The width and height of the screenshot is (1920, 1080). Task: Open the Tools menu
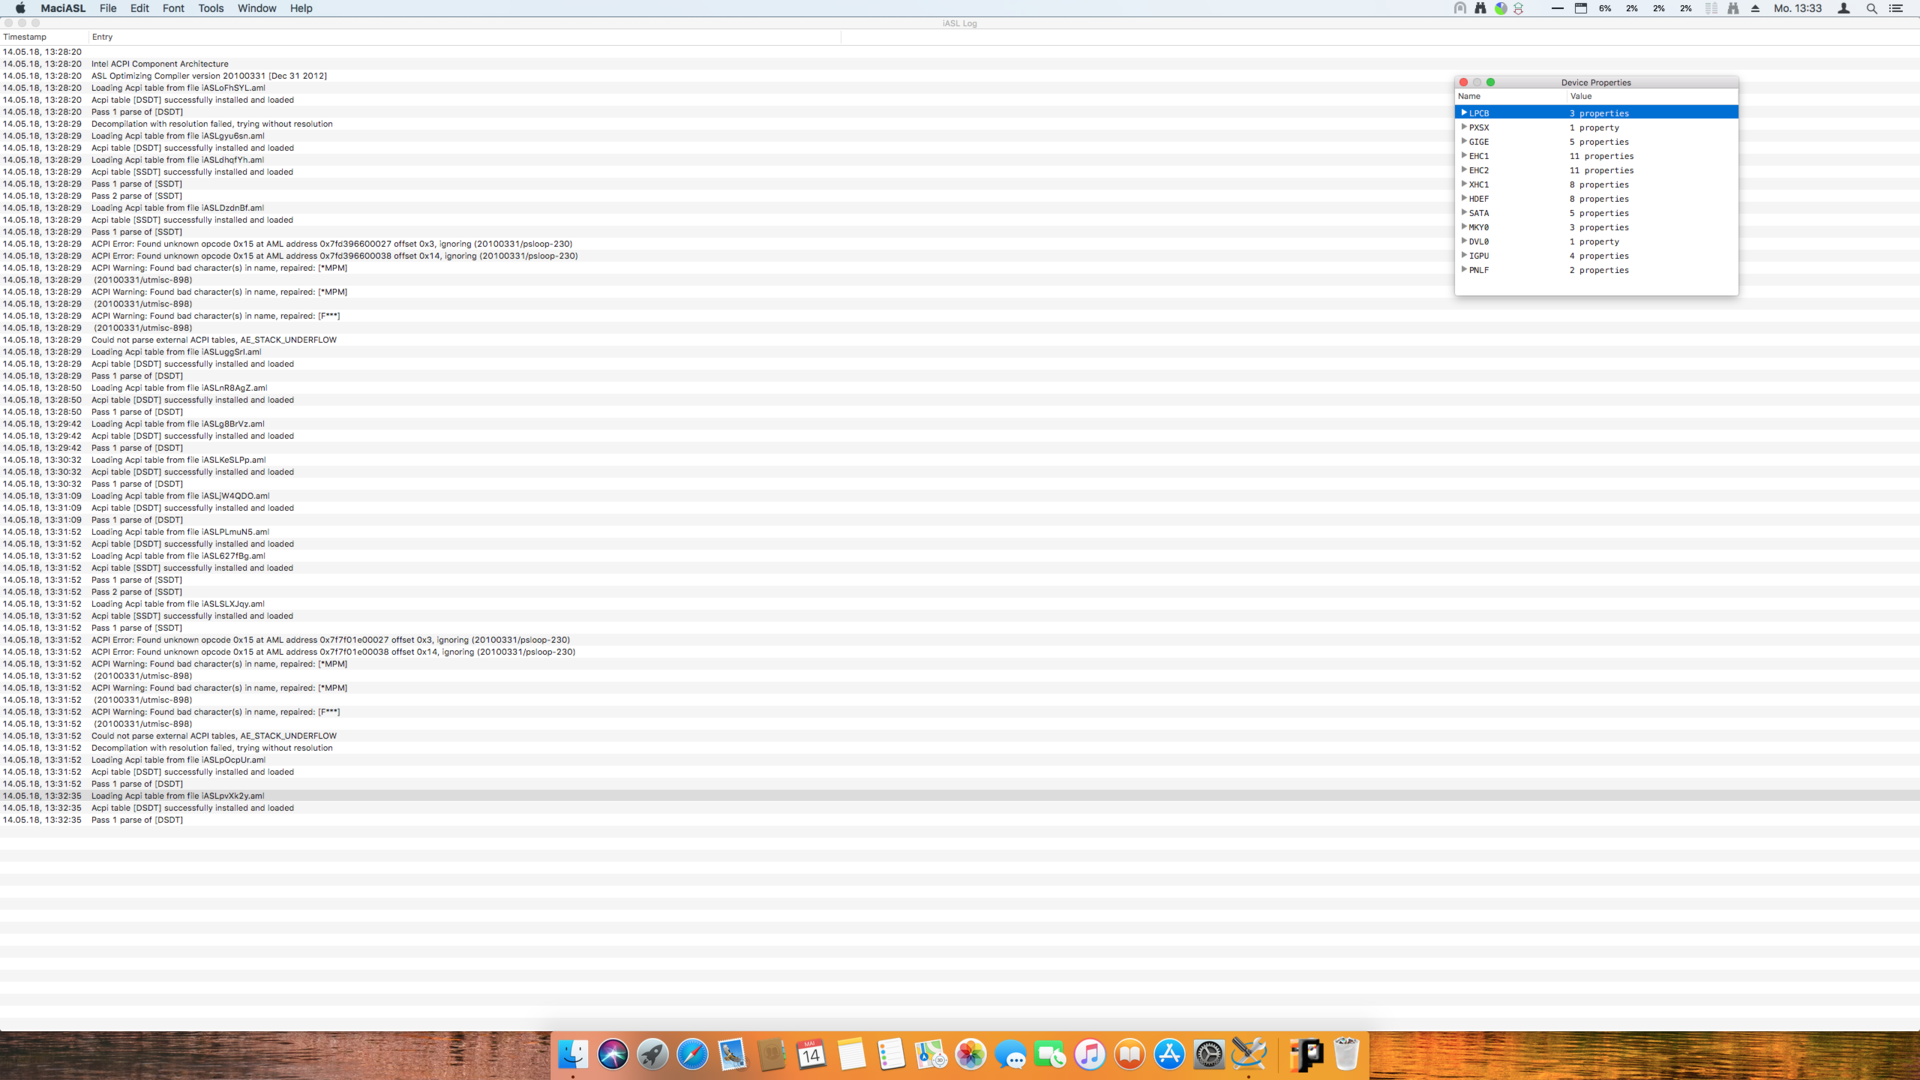[x=211, y=8]
